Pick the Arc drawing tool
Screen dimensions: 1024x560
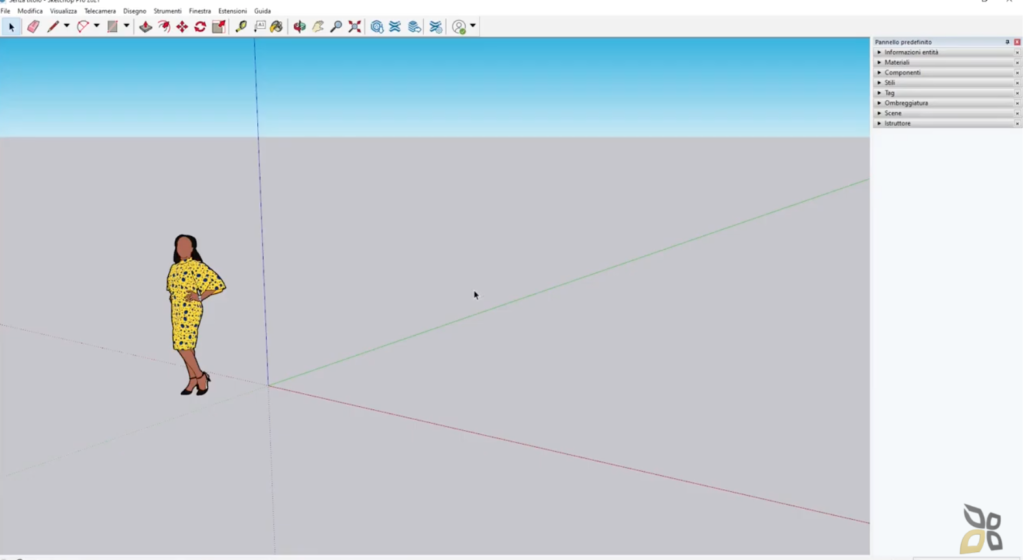pyautogui.click(x=82, y=27)
